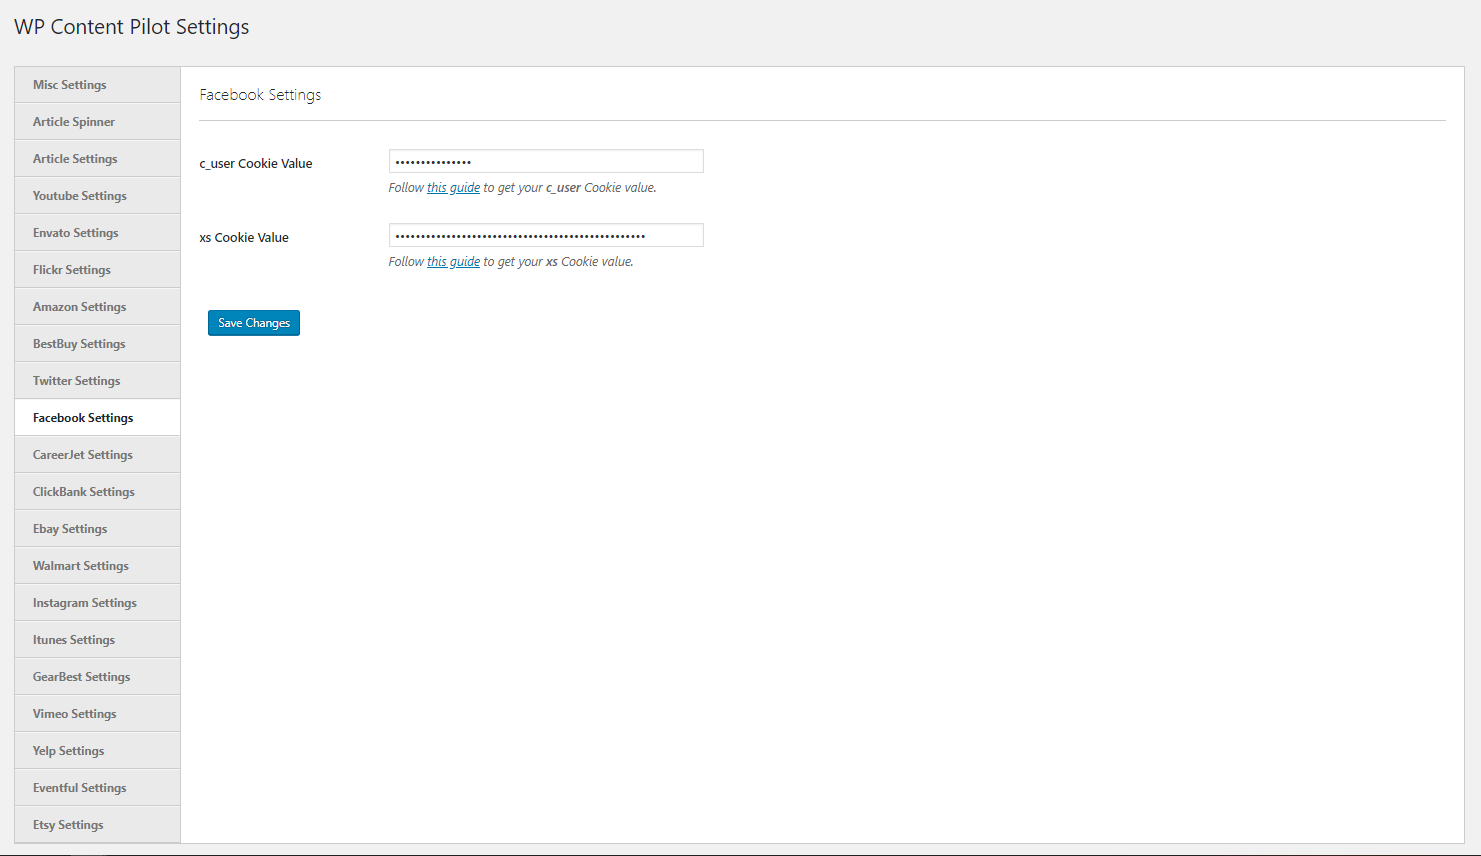
Task: Open the BestBuy Settings section
Action: (x=78, y=343)
